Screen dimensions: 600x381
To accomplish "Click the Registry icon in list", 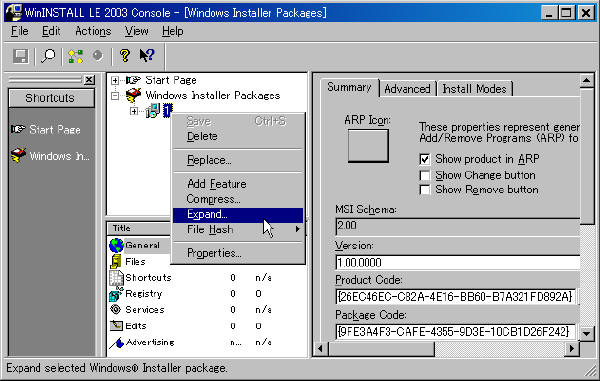I will (115, 294).
